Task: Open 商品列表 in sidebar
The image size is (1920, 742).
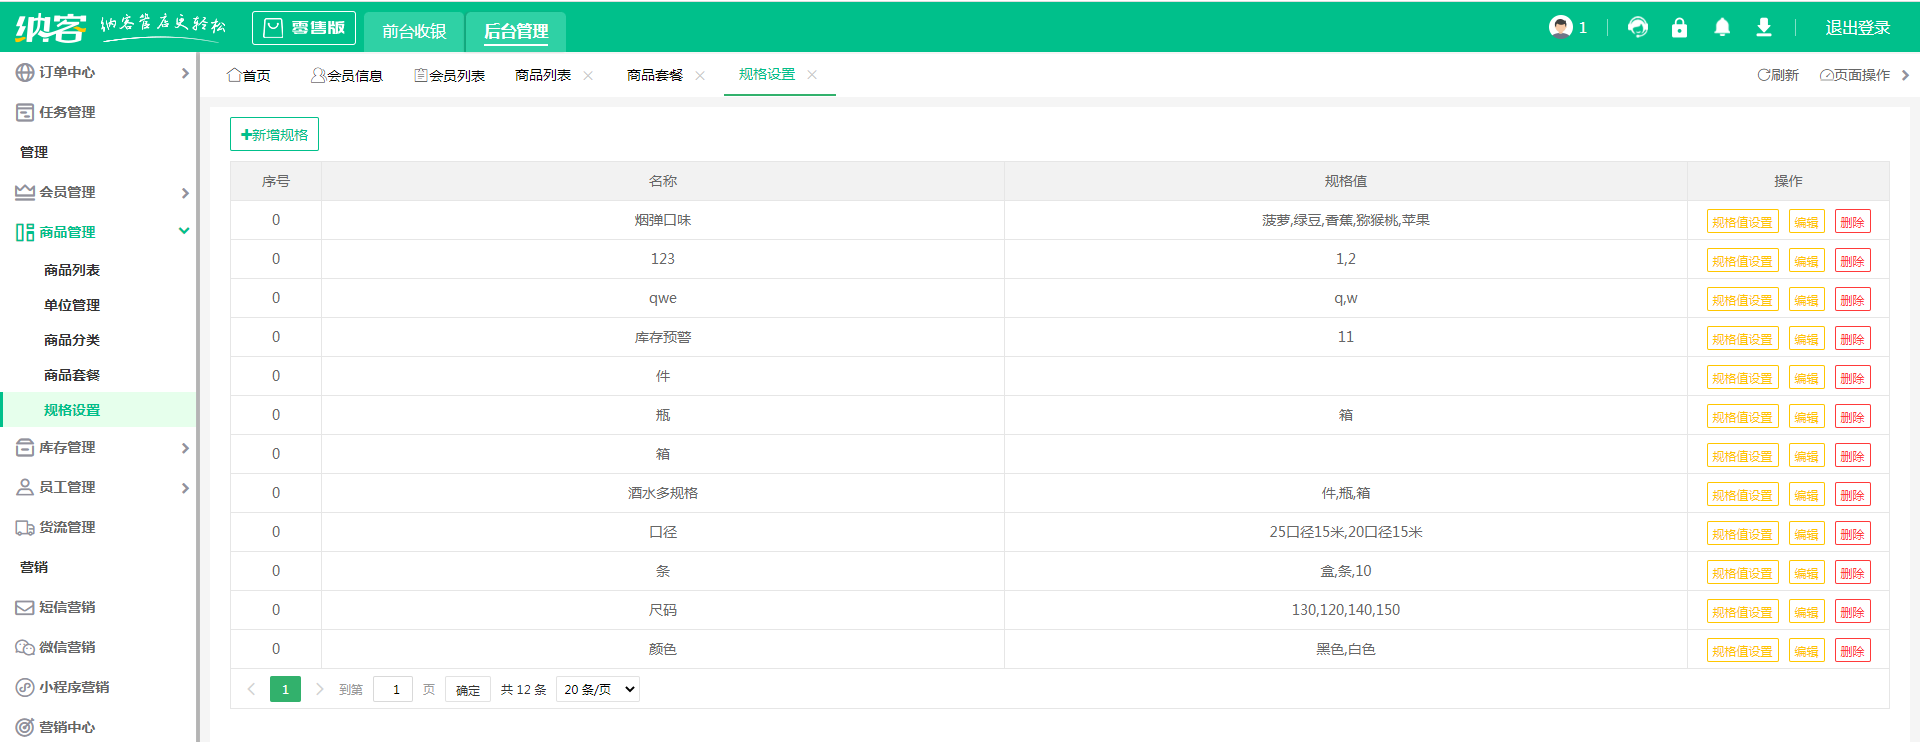Action: 72,270
